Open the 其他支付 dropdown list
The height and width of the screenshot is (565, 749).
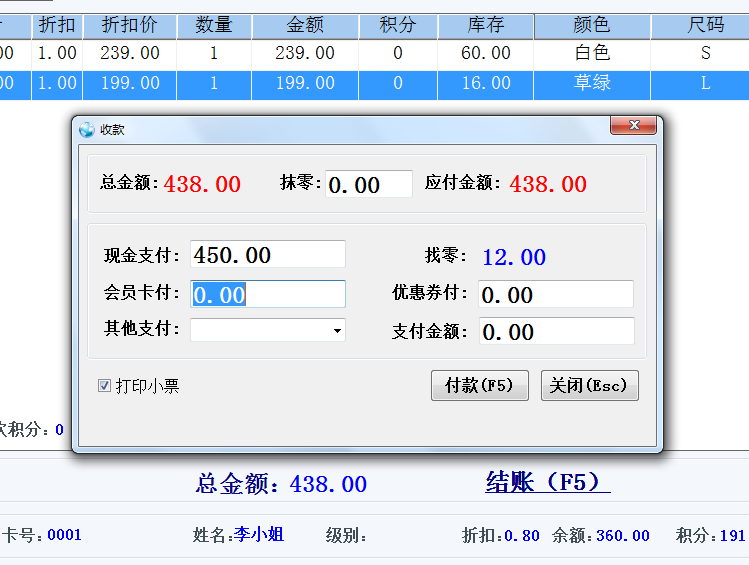point(337,330)
